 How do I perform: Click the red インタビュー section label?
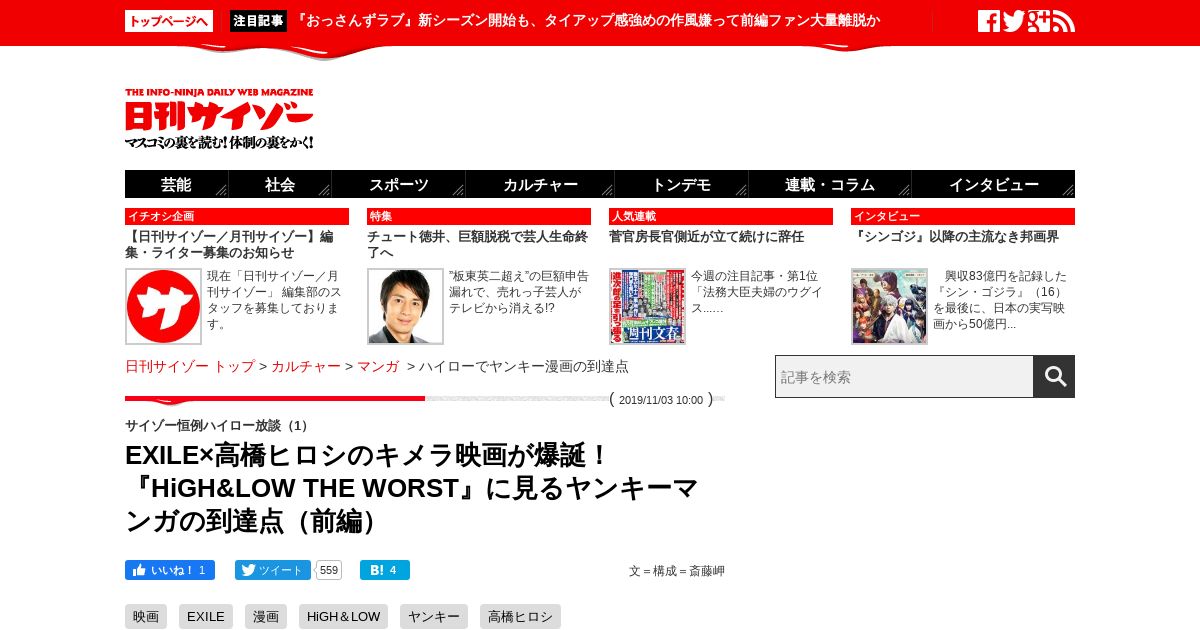(x=963, y=216)
